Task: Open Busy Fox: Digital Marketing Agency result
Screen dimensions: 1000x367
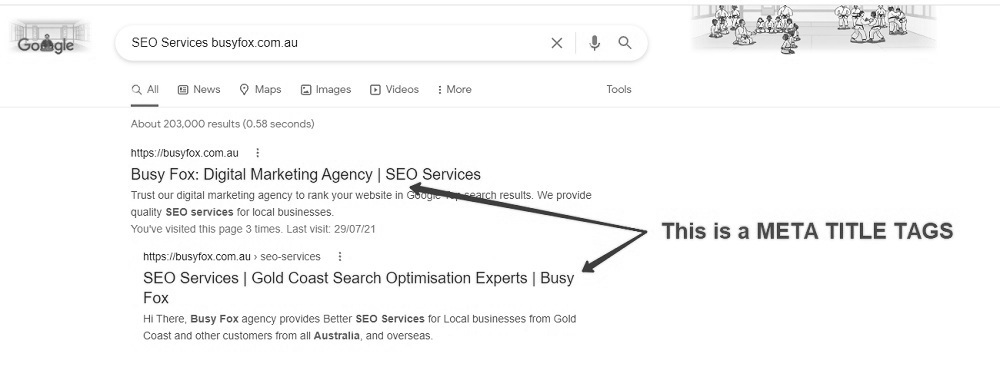Action: (305, 174)
